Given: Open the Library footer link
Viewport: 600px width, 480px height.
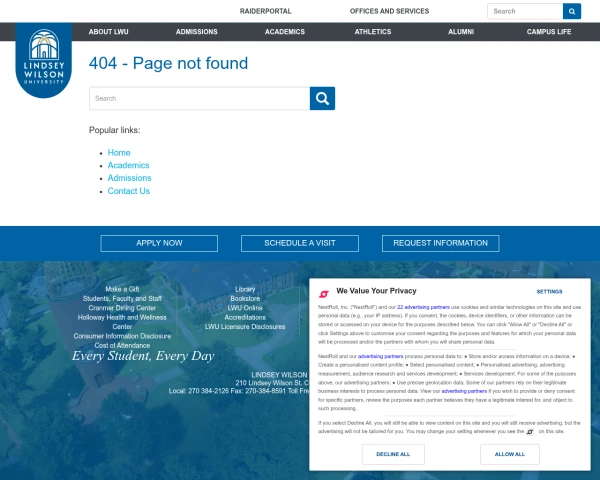Looking at the screenshot, I should tap(245, 289).
